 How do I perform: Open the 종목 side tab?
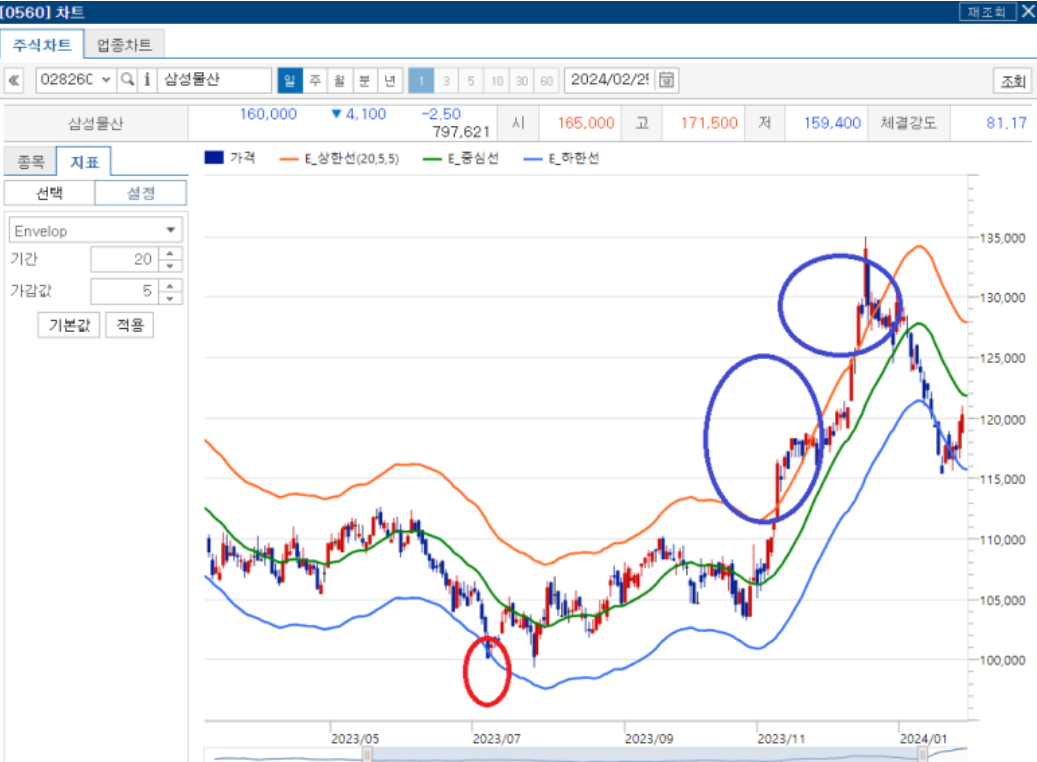click(x=30, y=162)
